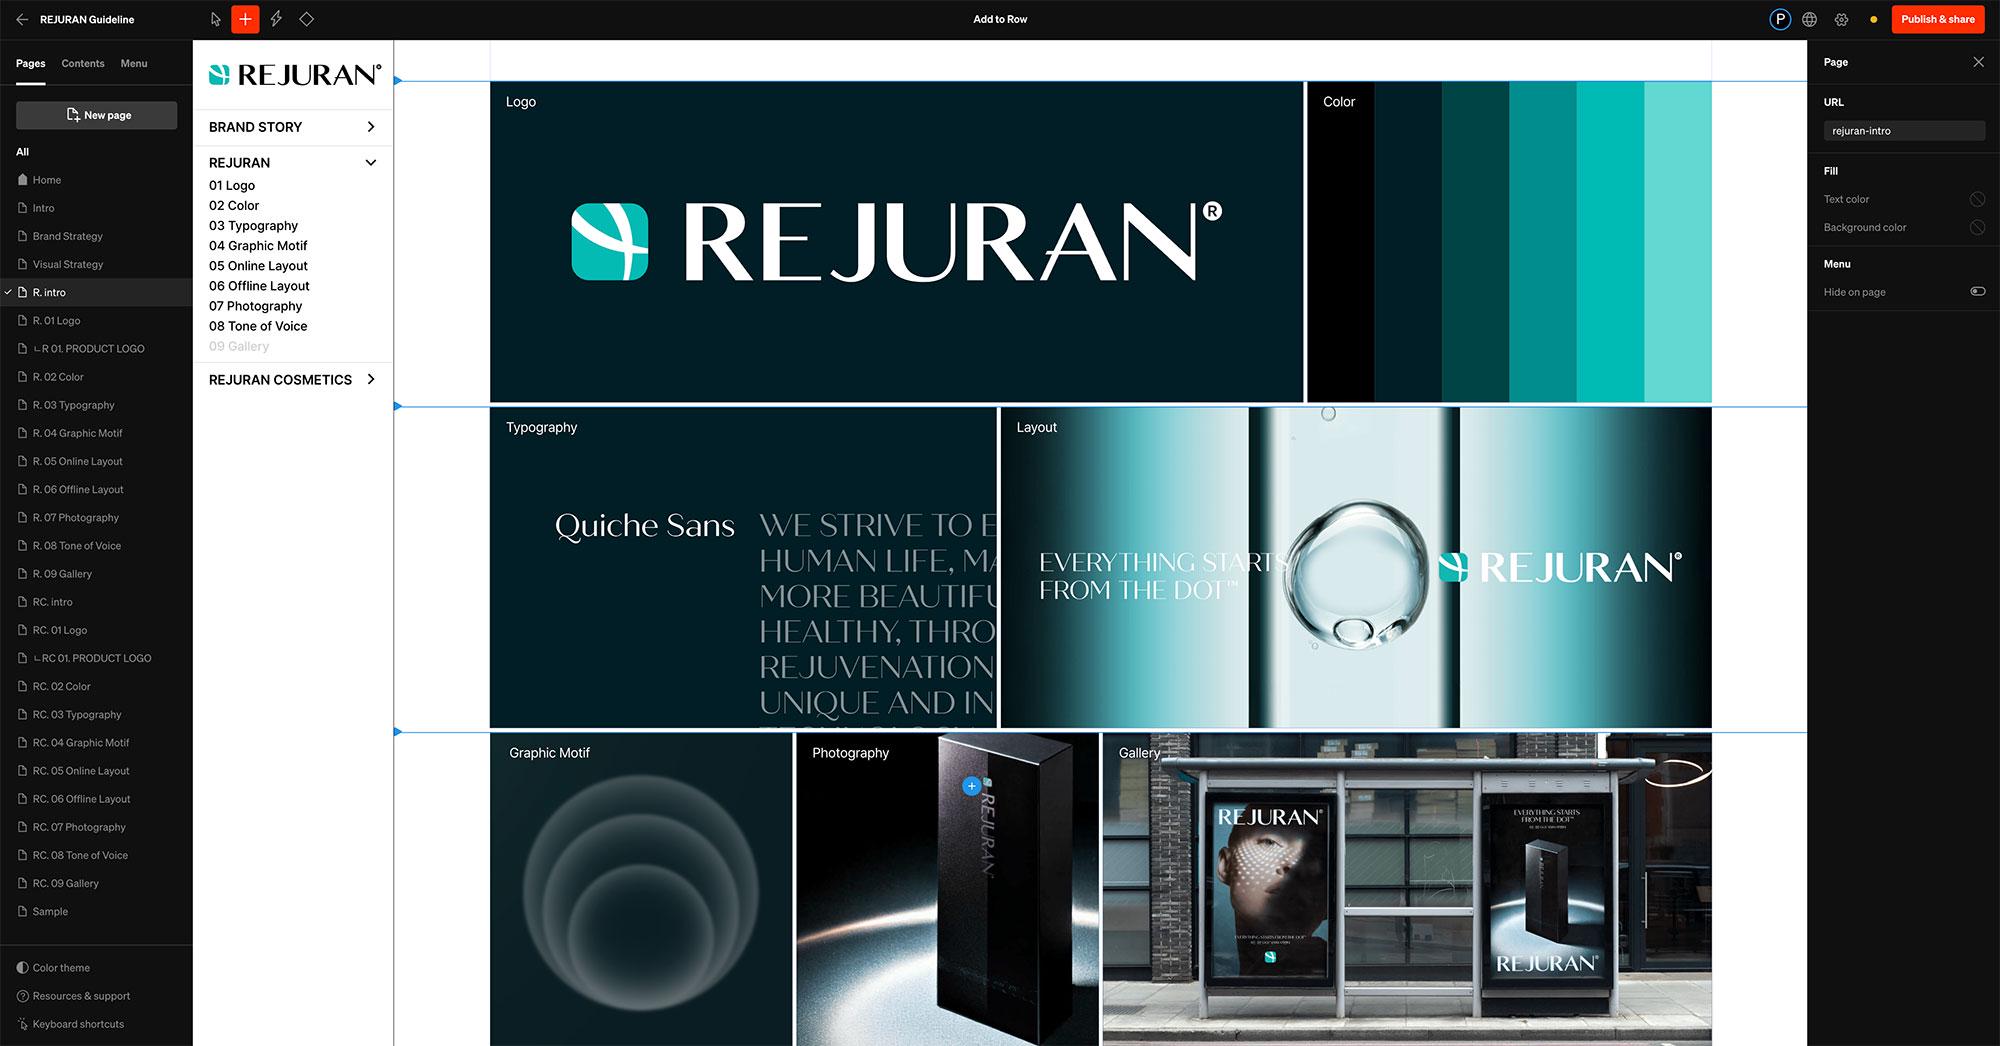Click the yellow status dot
Viewport: 2000px width, 1046px height.
pyautogui.click(x=1873, y=19)
